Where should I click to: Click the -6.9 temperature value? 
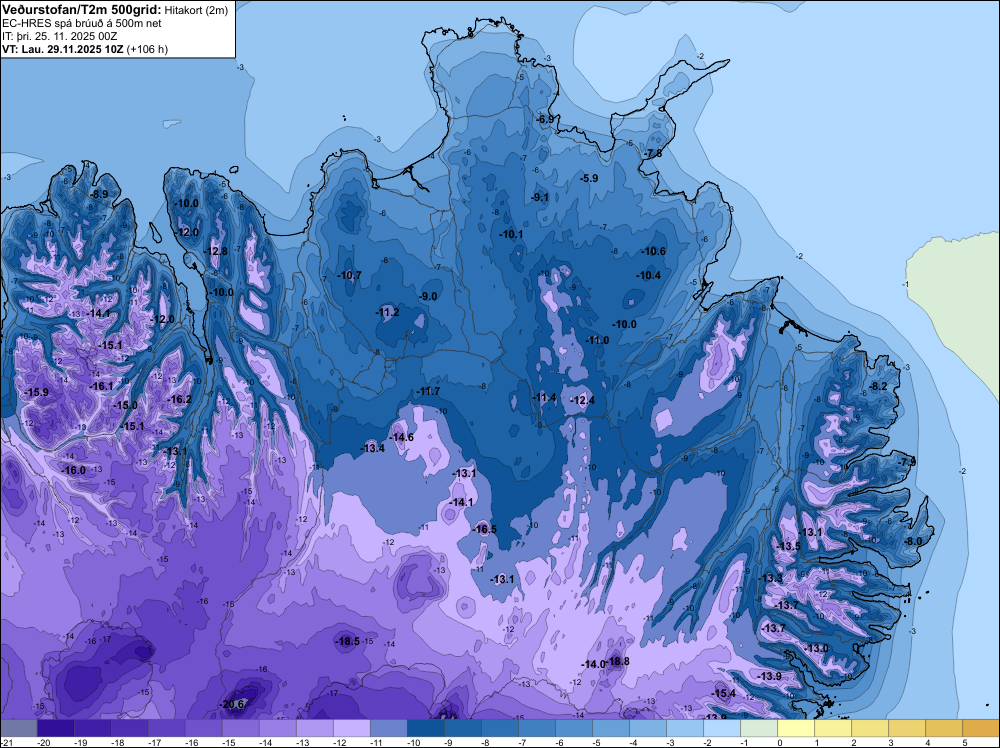pos(545,119)
